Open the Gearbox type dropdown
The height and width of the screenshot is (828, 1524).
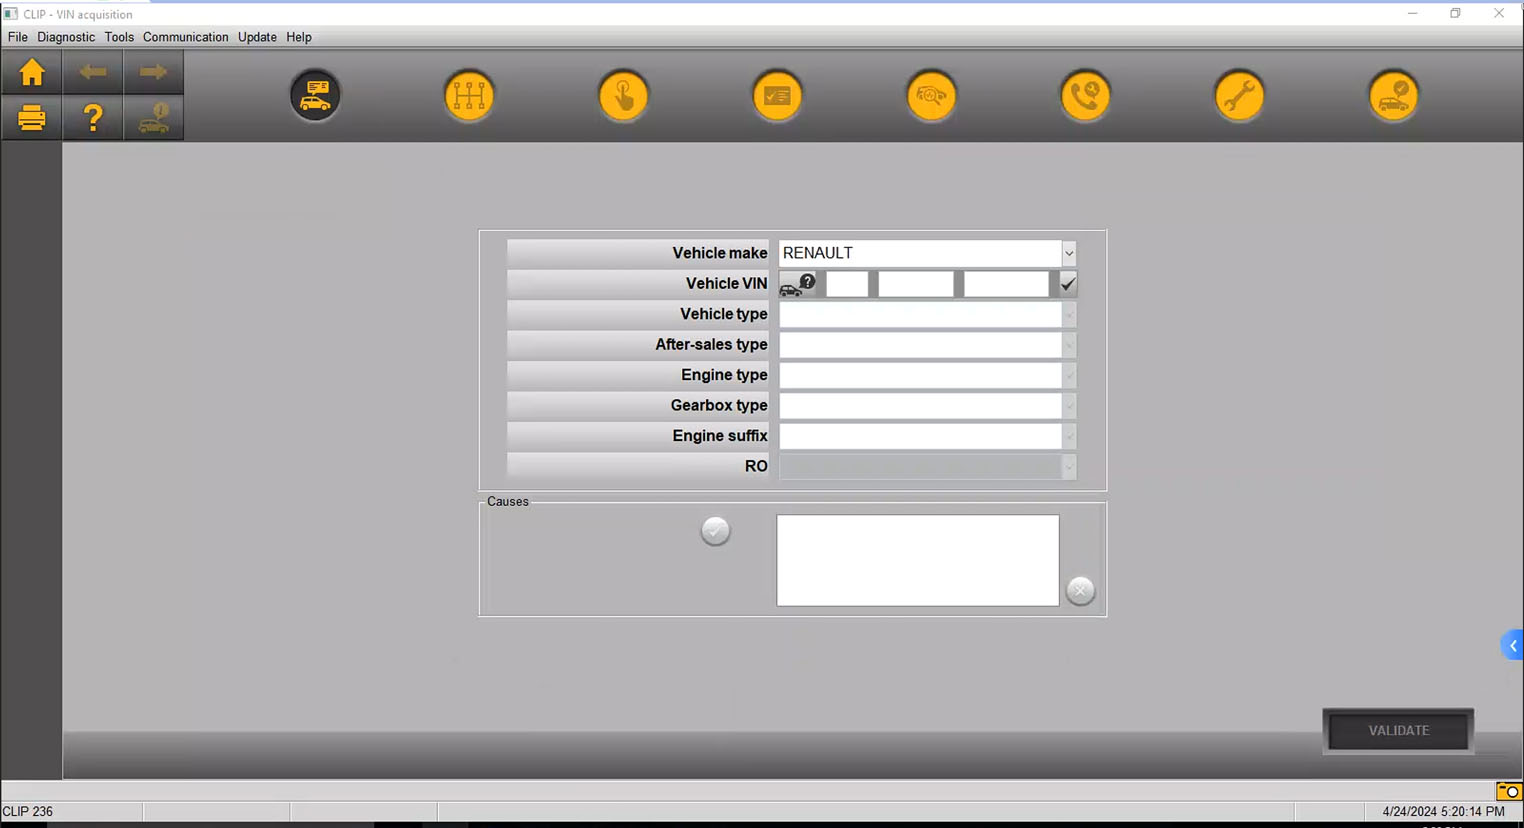click(x=1069, y=406)
